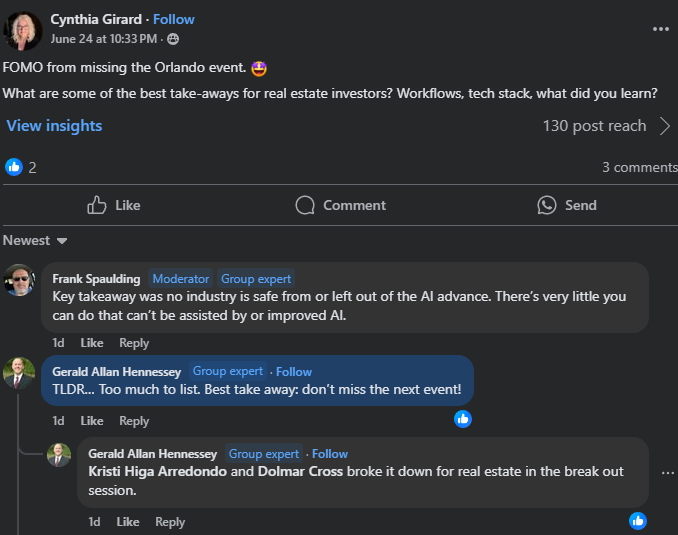Viewport: 678px width, 535px height.
Task: Click like reaction on Gerald's TLDR comment
Action: 463,419
